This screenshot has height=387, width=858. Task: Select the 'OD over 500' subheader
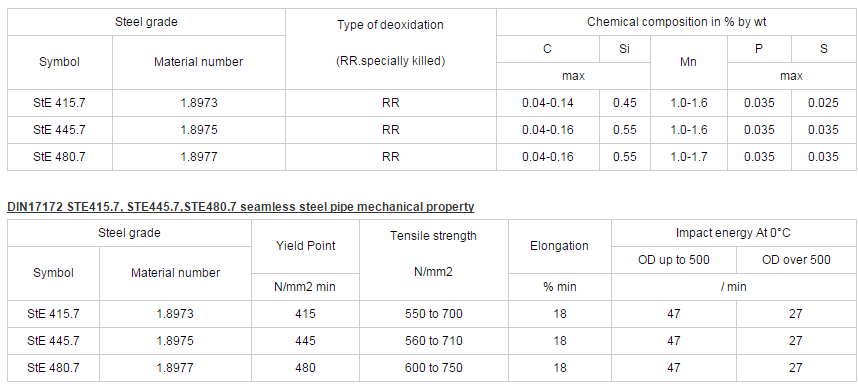coord(796,259)
